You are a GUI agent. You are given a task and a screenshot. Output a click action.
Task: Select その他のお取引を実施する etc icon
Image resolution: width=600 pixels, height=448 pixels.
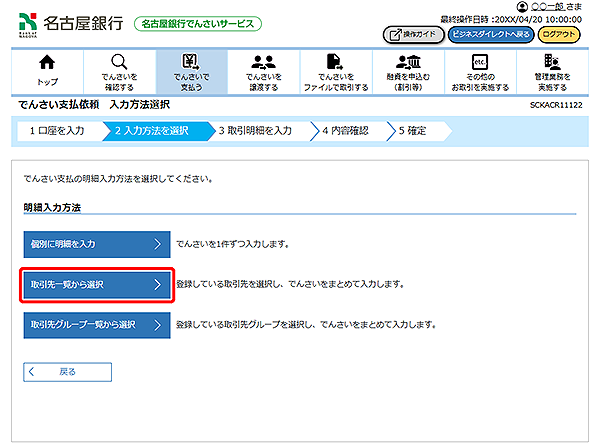click(x=478, y=64)
